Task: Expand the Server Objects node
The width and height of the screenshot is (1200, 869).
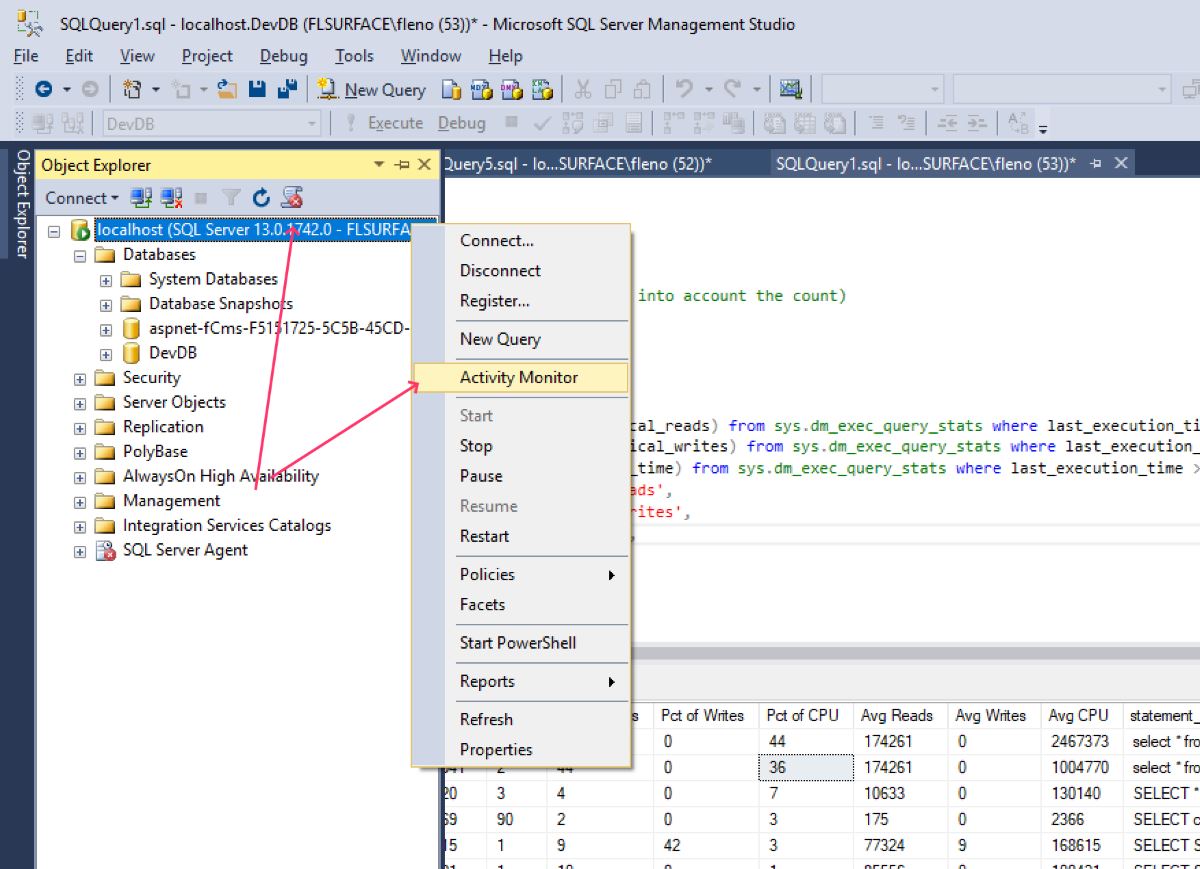Action: 80,403
